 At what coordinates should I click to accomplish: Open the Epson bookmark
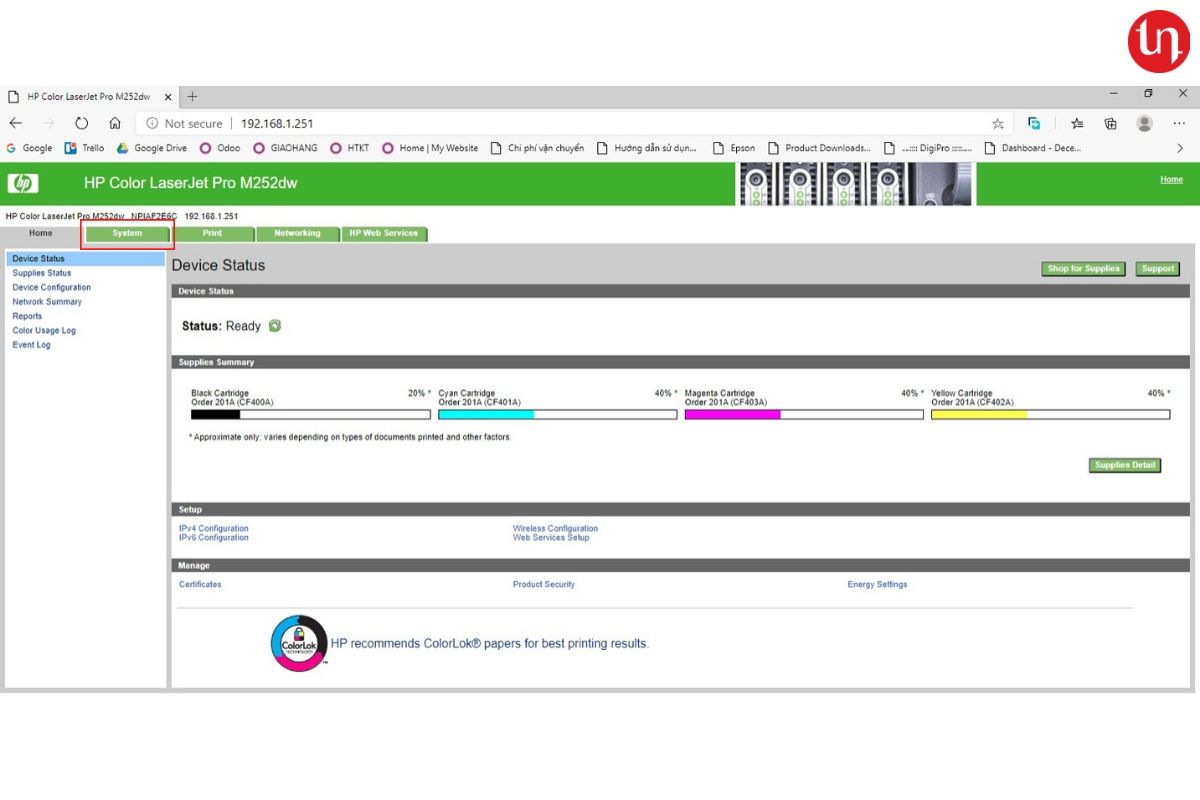pos(734,148)
